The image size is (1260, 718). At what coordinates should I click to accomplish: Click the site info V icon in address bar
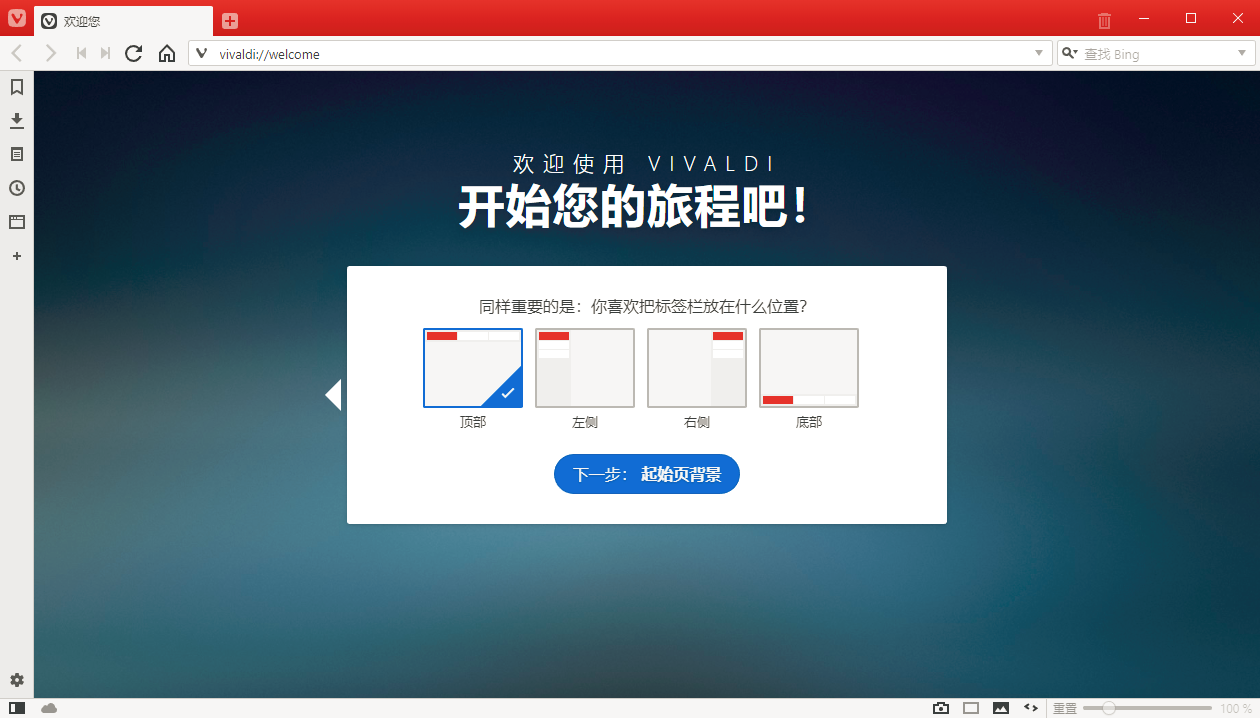click(202, 53)
